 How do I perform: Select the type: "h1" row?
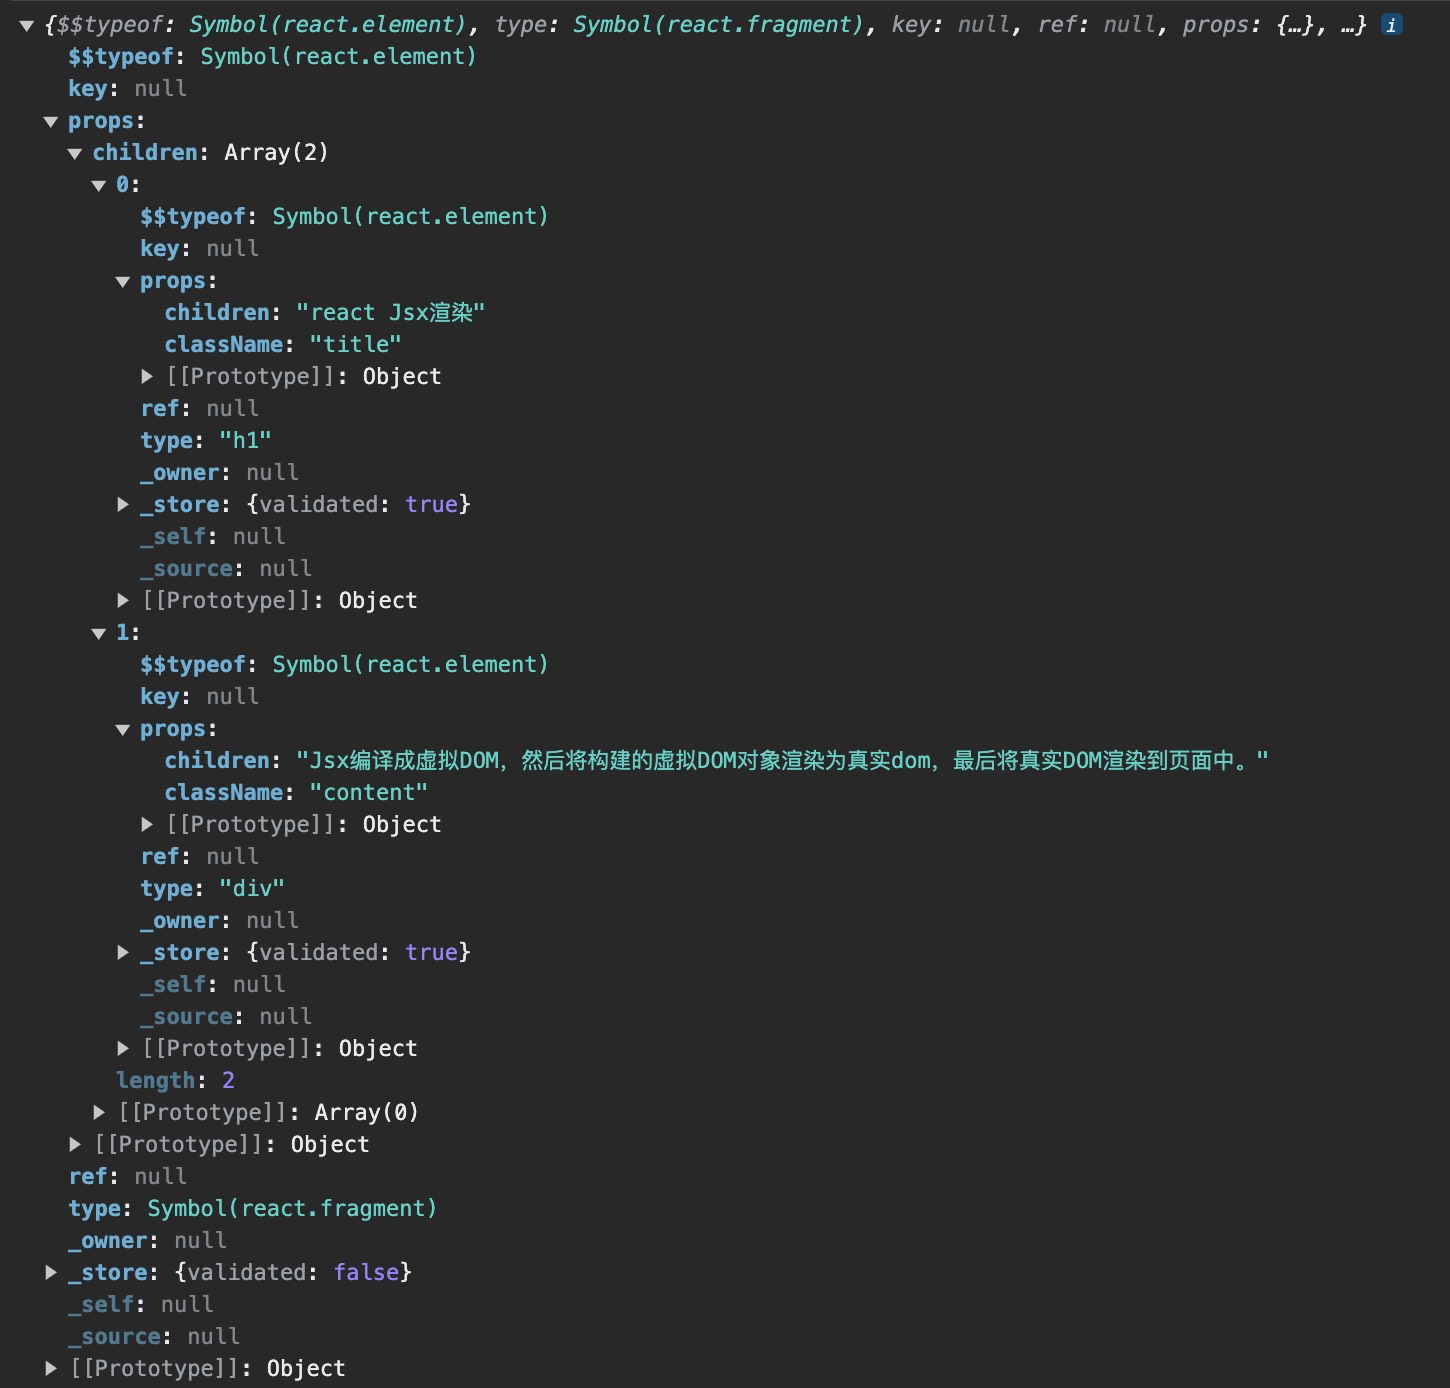(x=206, y=440)
